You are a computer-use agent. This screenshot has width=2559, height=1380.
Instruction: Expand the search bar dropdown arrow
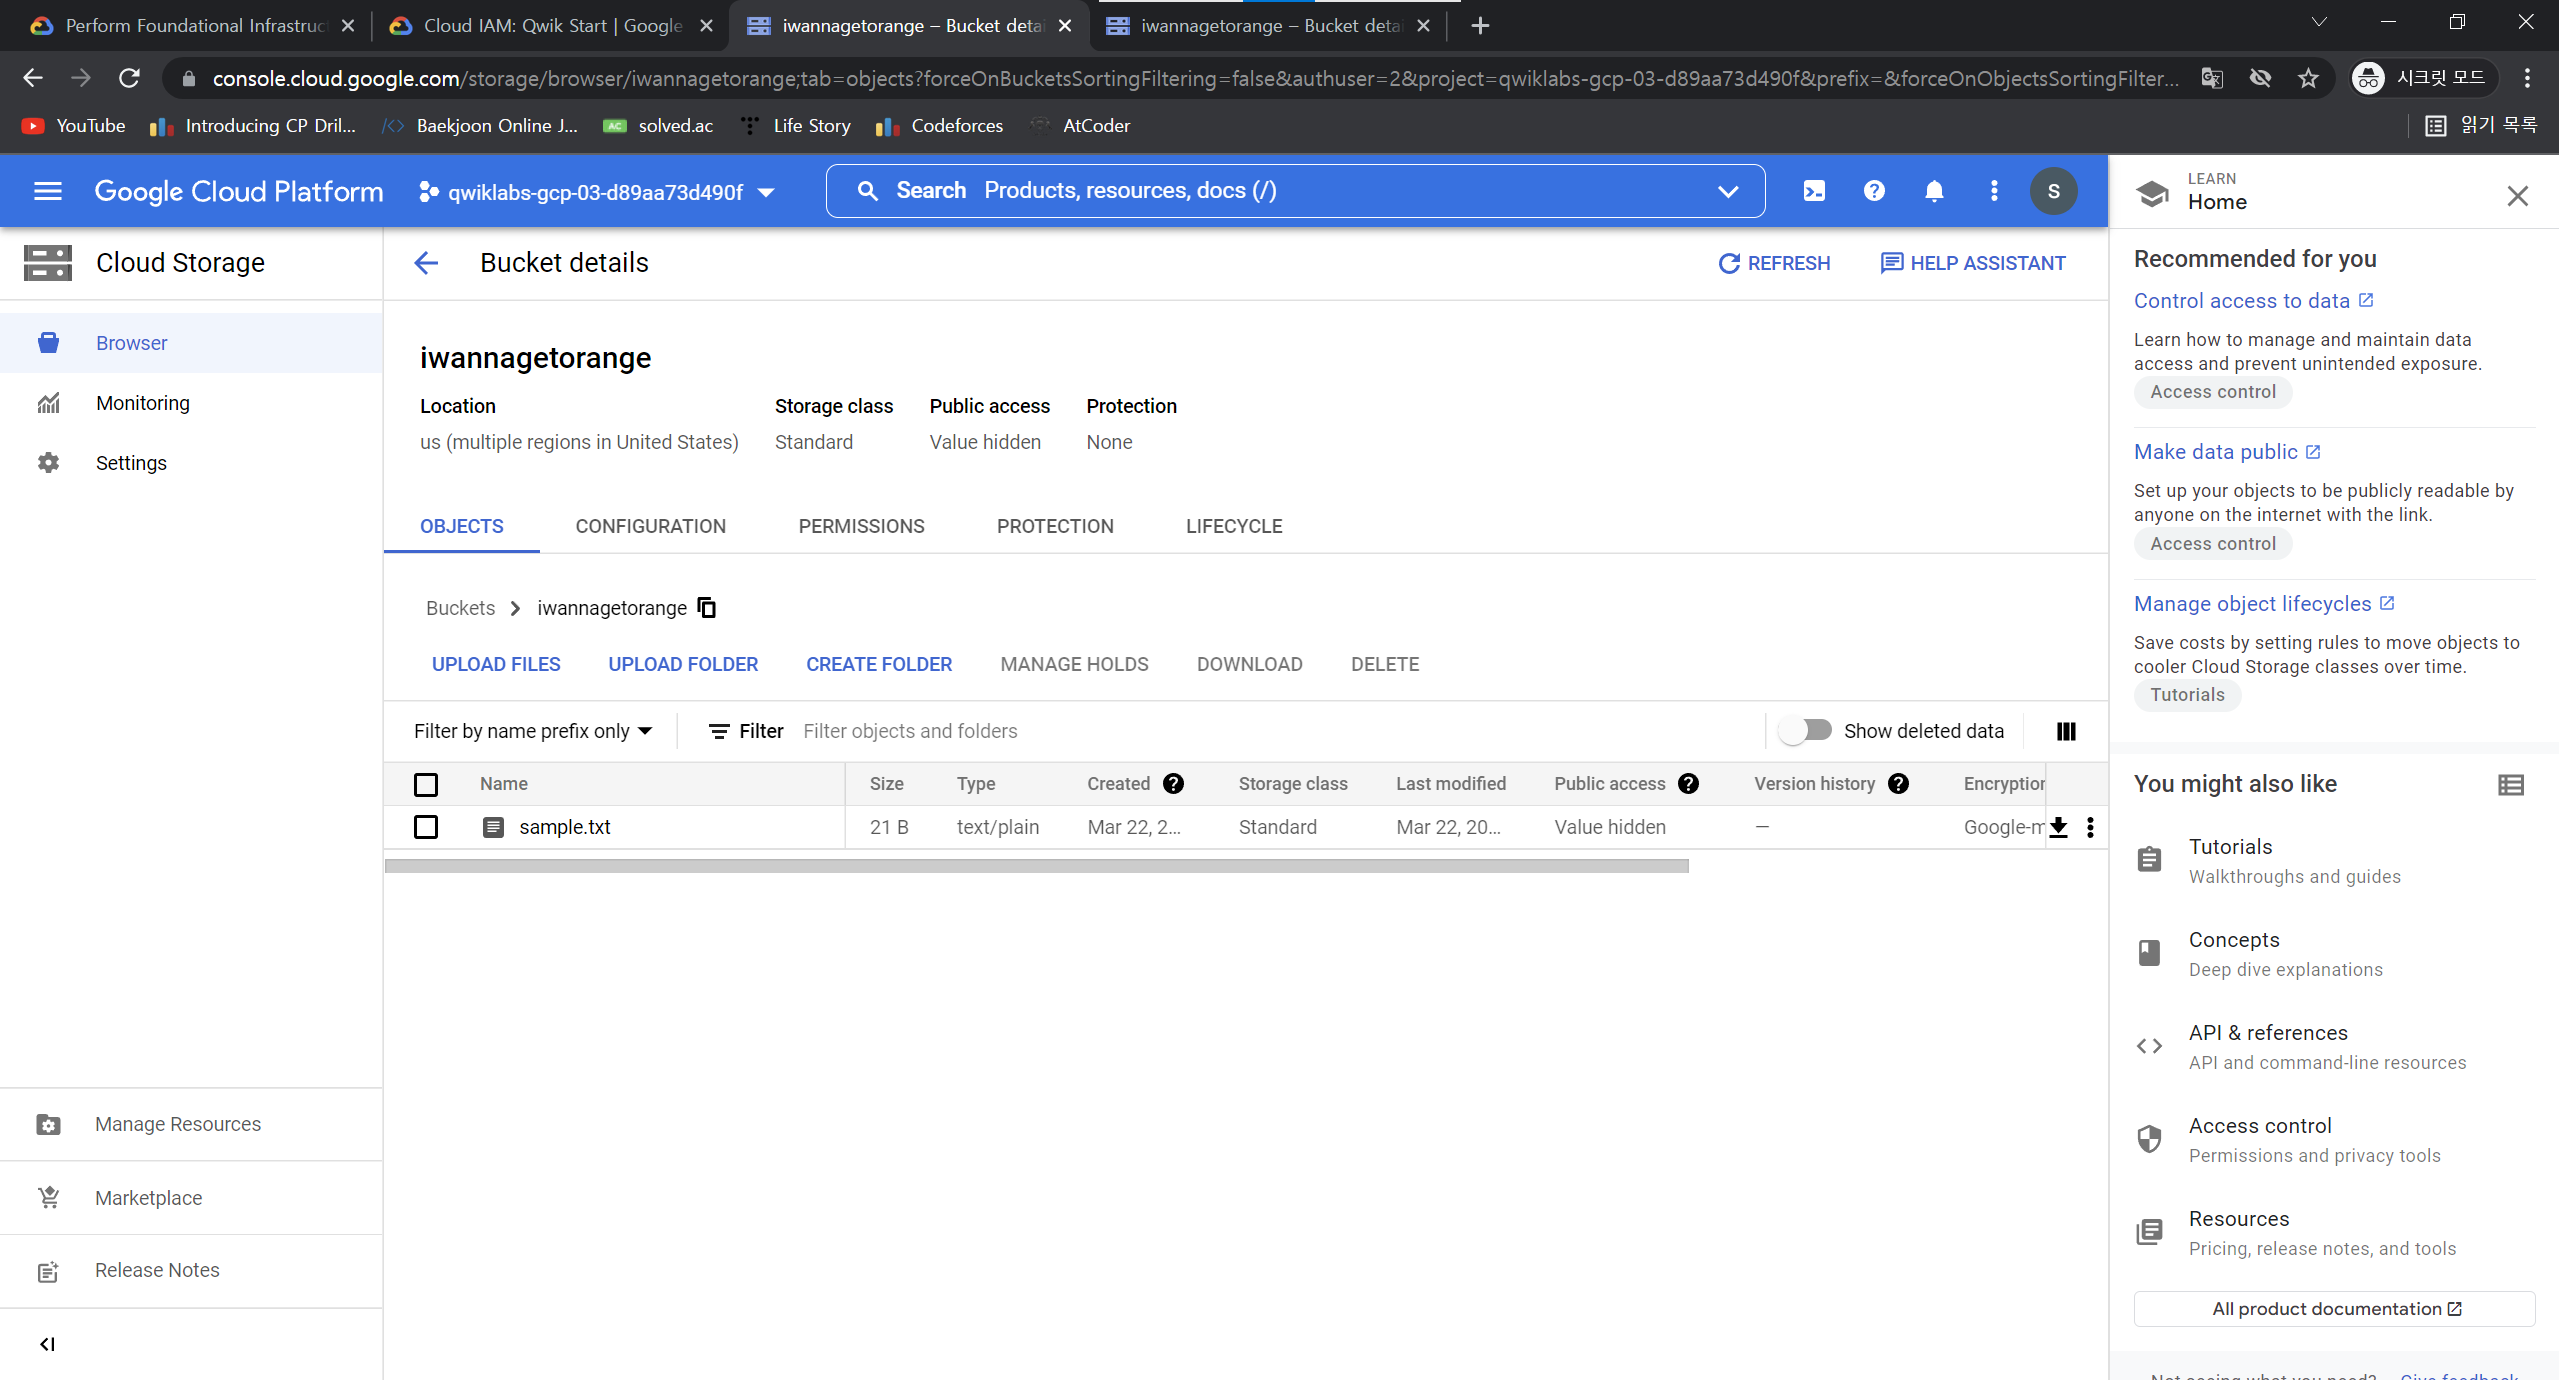(1728, 191)
